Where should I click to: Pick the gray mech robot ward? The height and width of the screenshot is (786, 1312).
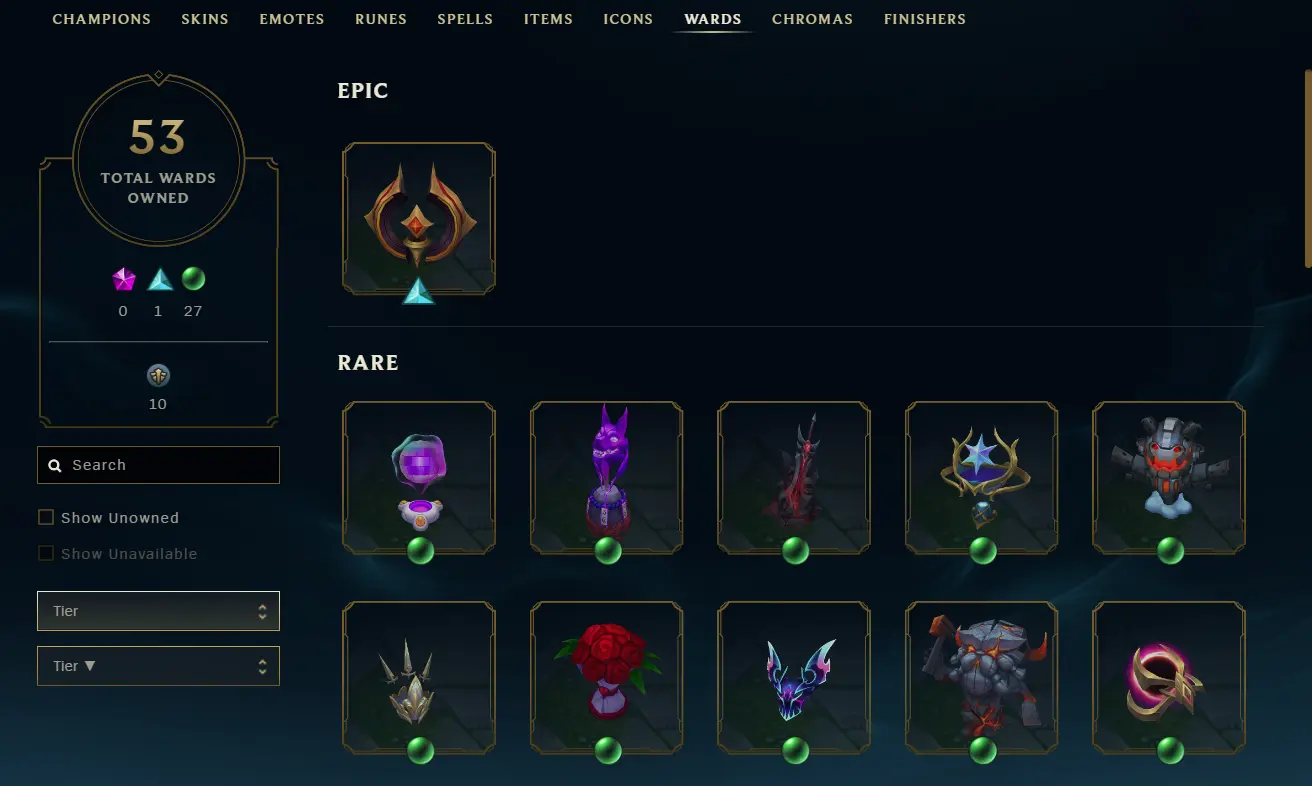pyautogui.click(x=1169, y=477)
